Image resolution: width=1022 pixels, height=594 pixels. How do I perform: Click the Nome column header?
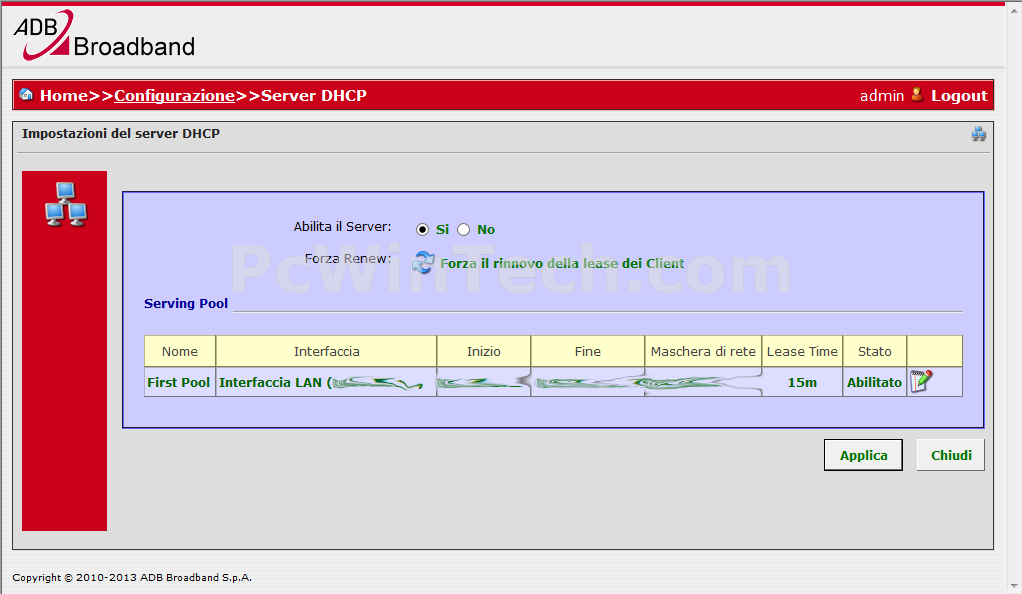(180, 351)
